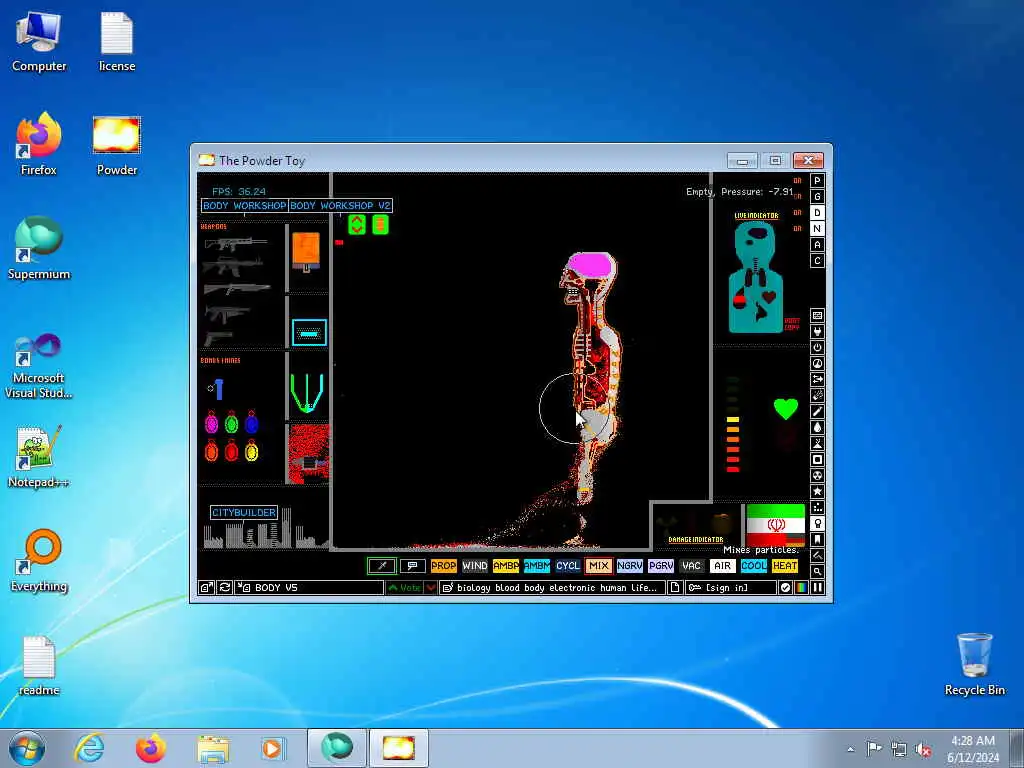
Task: Open the Electronics menu section with plug icon
Action: click(817, 332)
